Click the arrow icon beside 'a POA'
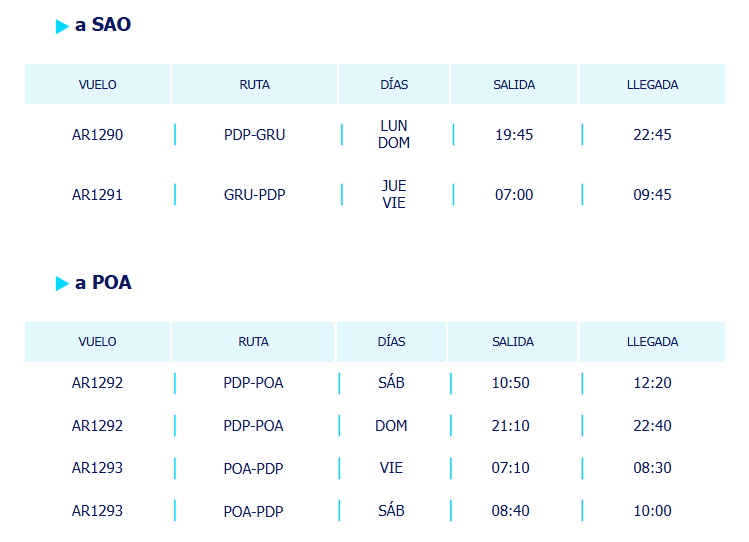Image resolution: width=749 pixels, height=542 pixels. point(62,283)
